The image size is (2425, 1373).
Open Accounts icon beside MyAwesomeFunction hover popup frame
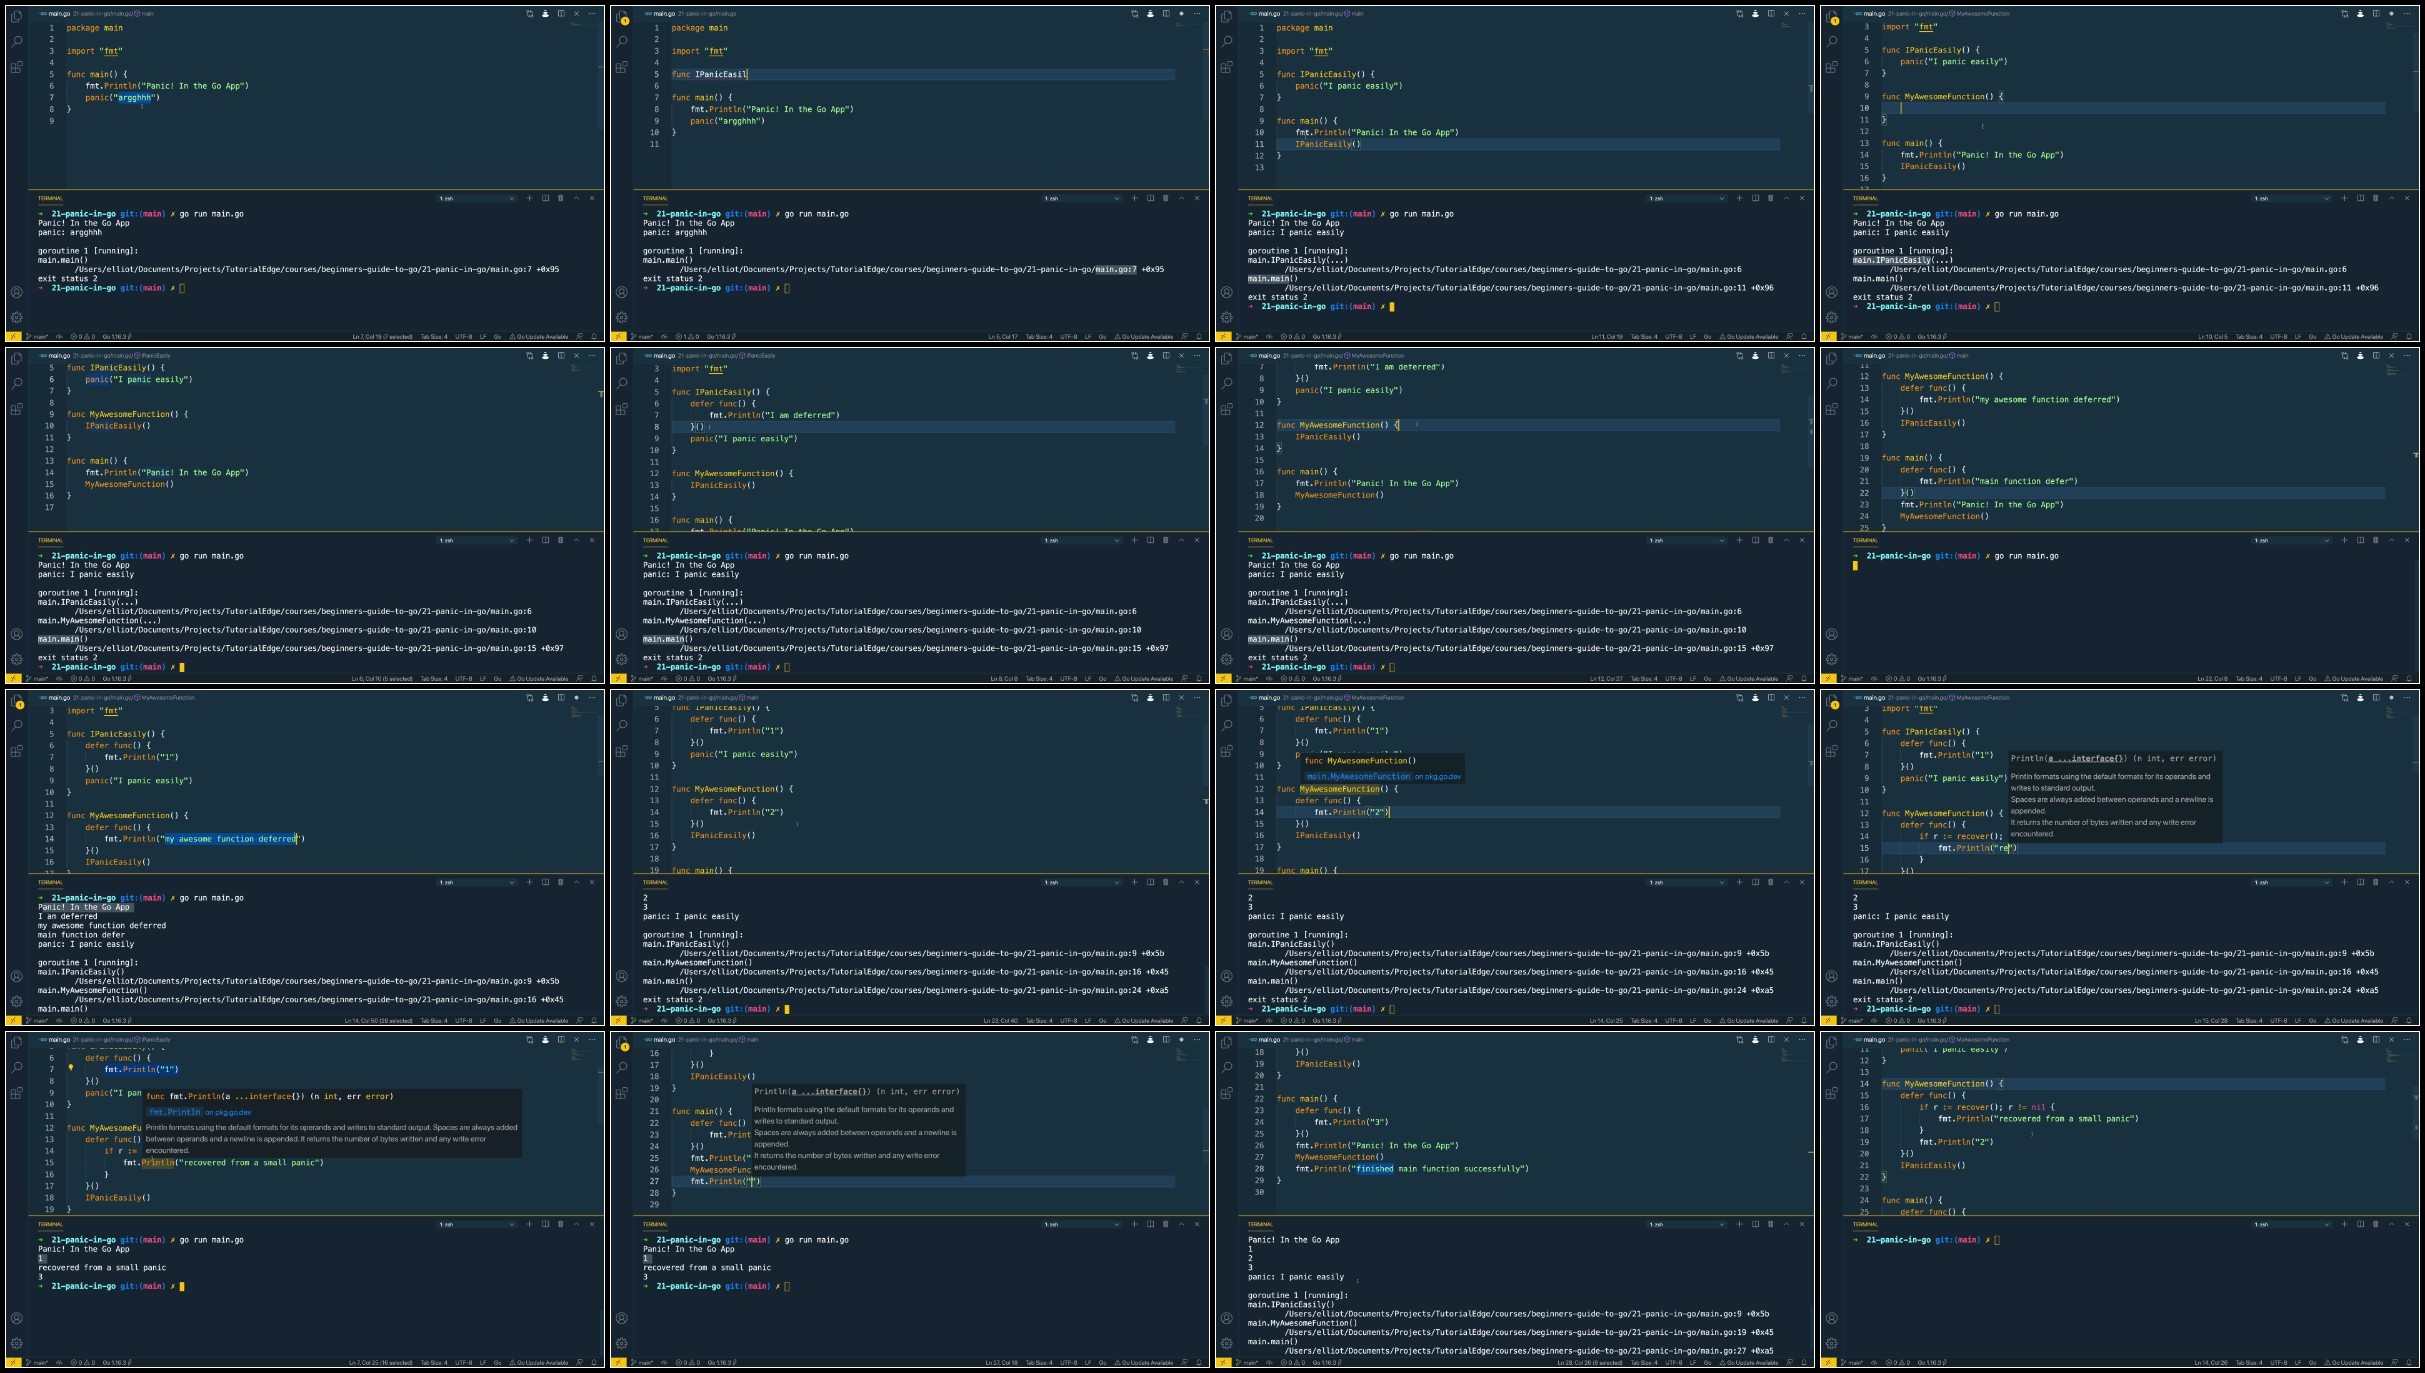(x=1227, y=976)
